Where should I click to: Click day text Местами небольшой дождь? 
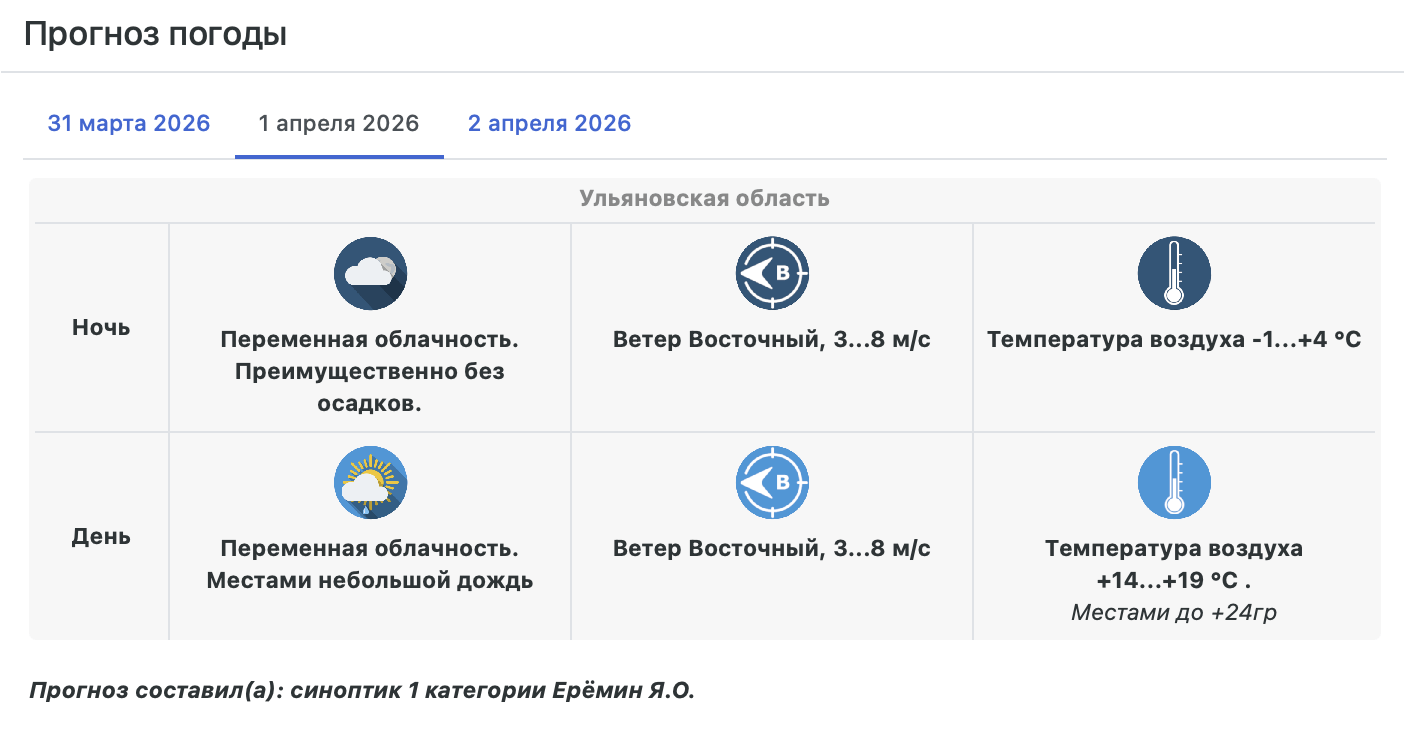[370, 580]
